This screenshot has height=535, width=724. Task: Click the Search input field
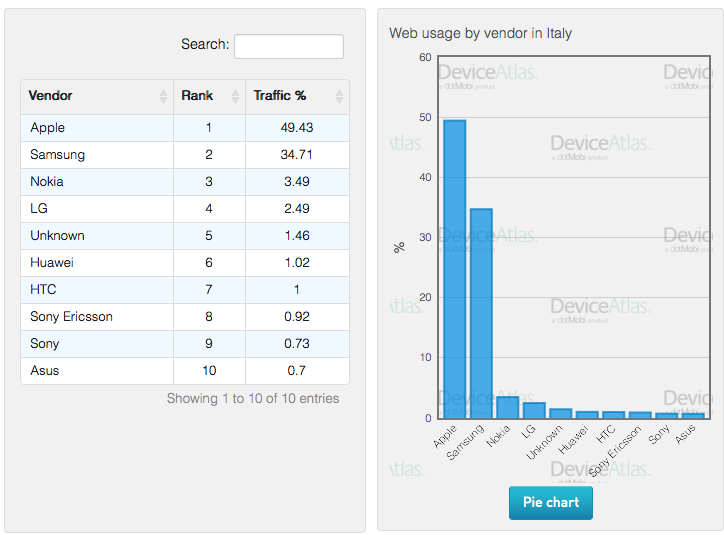coord(289,46)
